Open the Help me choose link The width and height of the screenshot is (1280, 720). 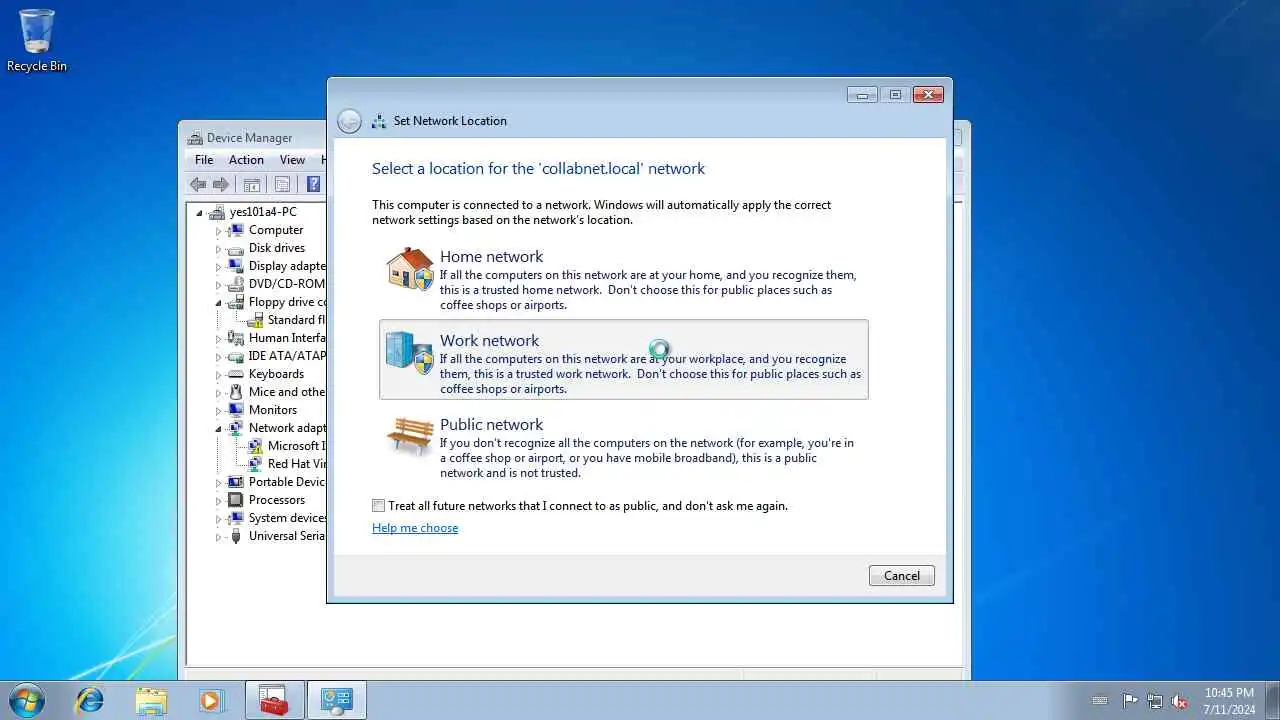415,528
